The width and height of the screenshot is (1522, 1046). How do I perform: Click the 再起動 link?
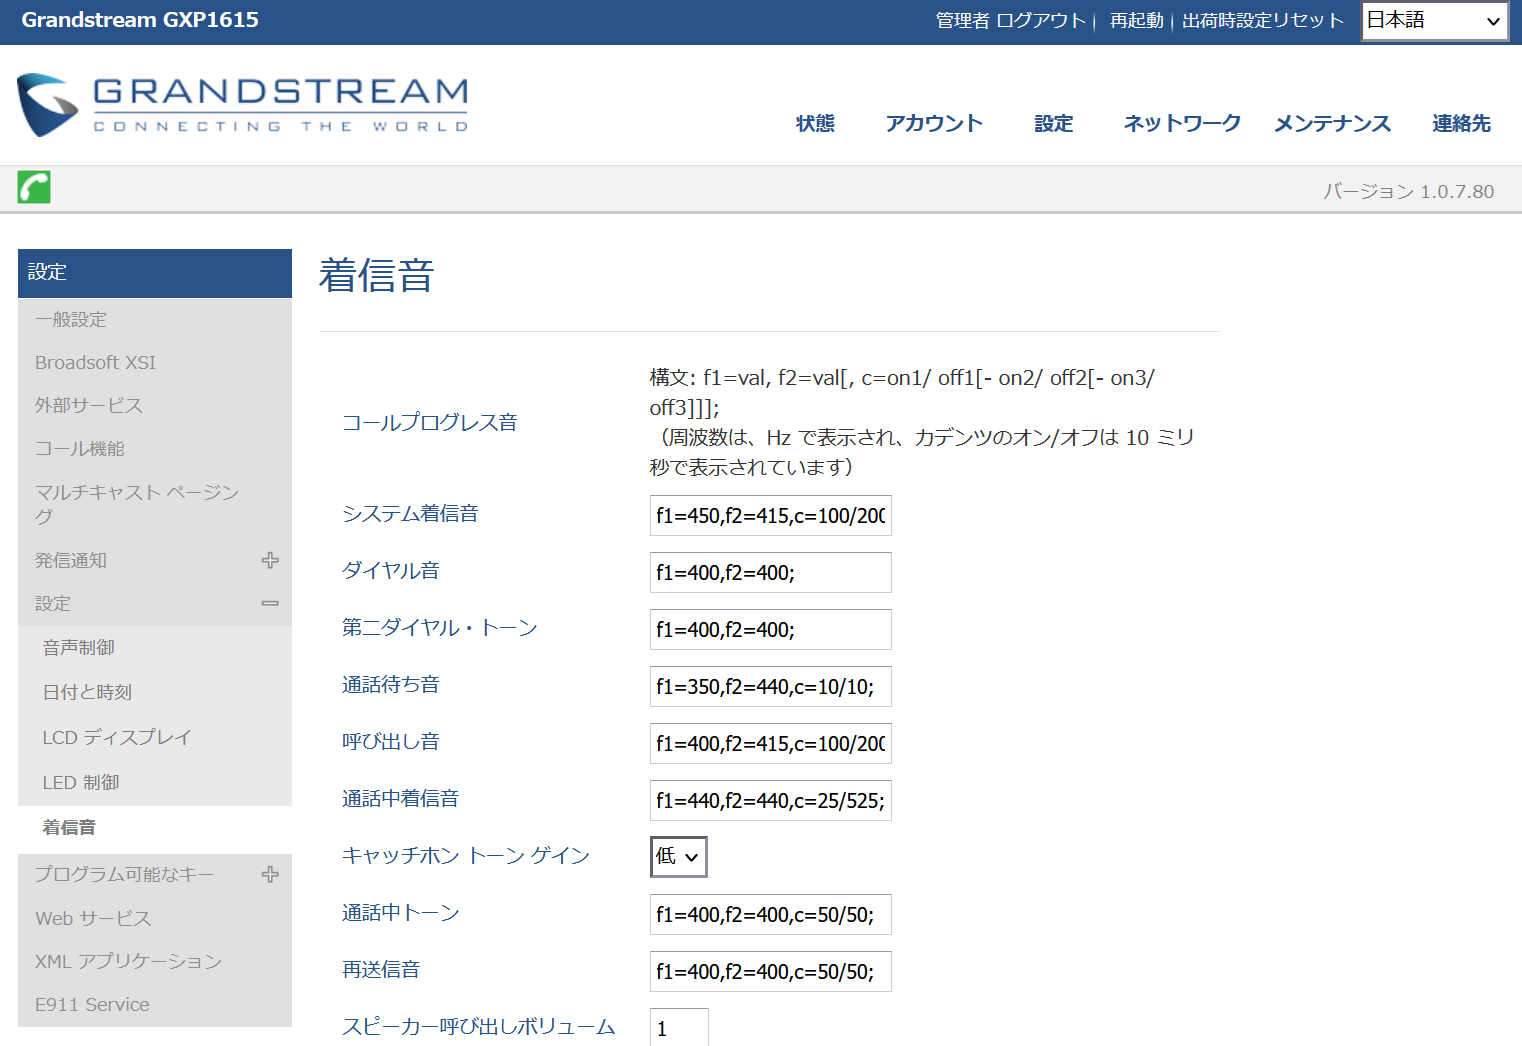pyautogui.click(x=1136, y=21)
